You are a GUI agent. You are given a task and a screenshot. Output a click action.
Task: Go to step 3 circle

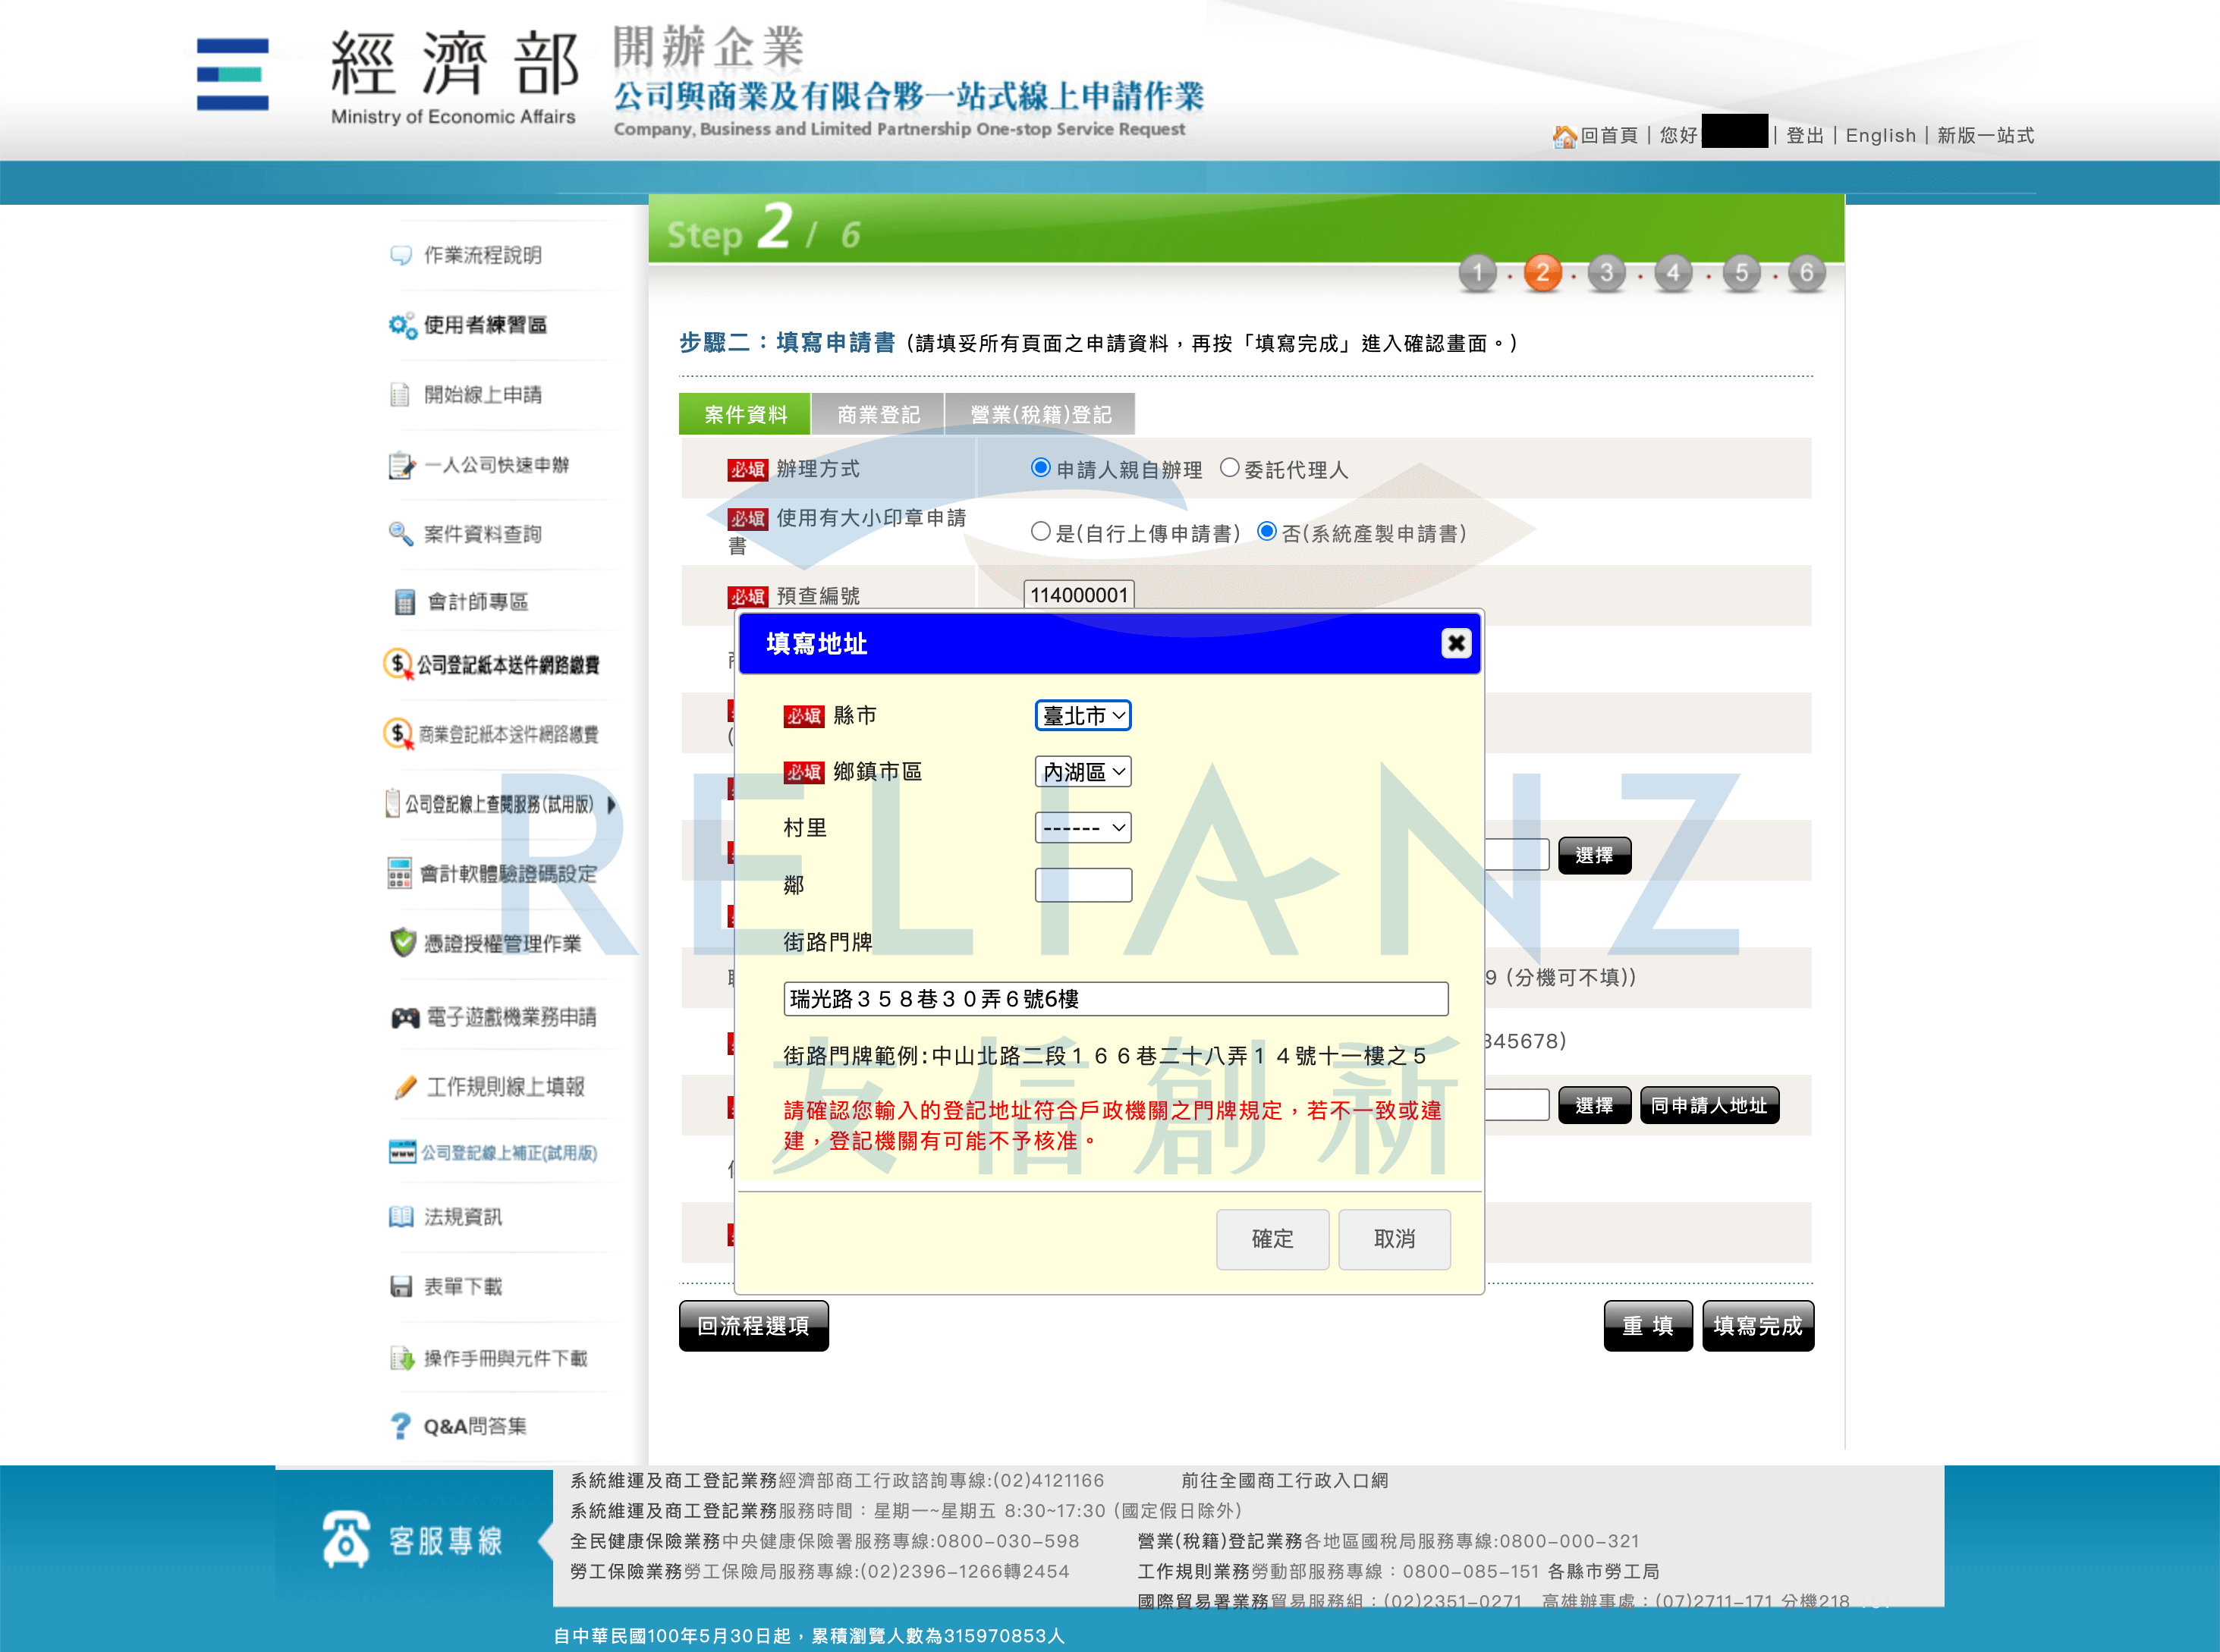click(1607, 272)
